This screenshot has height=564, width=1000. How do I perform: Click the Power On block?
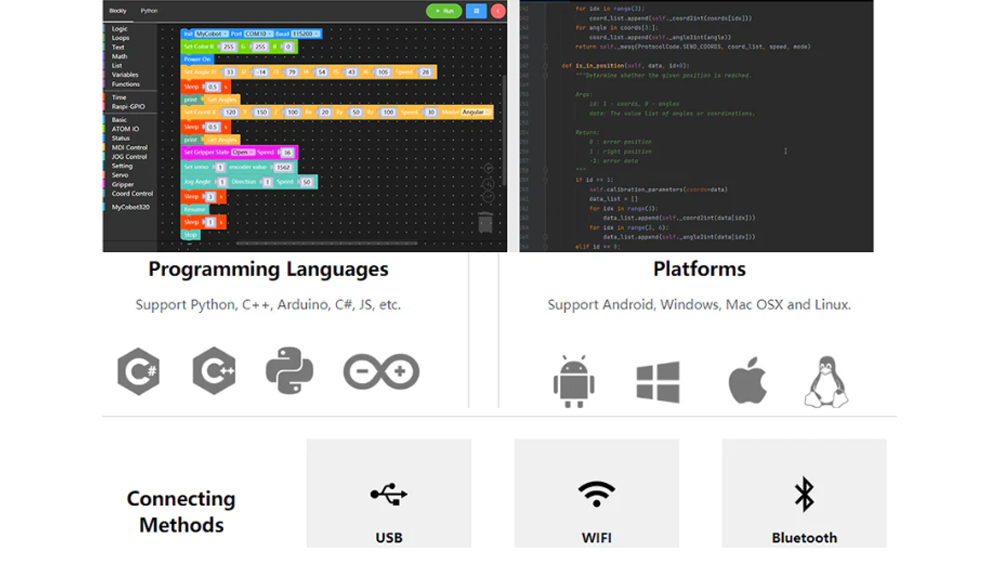pos(197,59)
